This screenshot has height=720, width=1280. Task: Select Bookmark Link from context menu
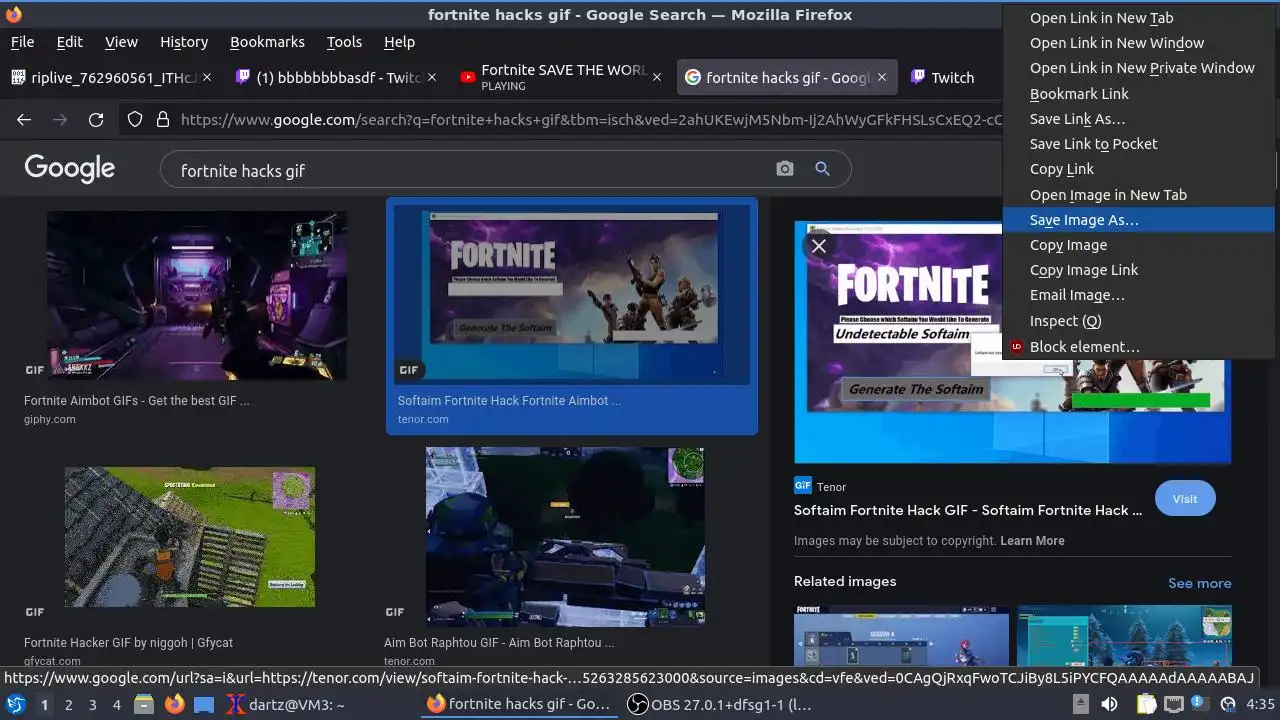click(1139, 94)
